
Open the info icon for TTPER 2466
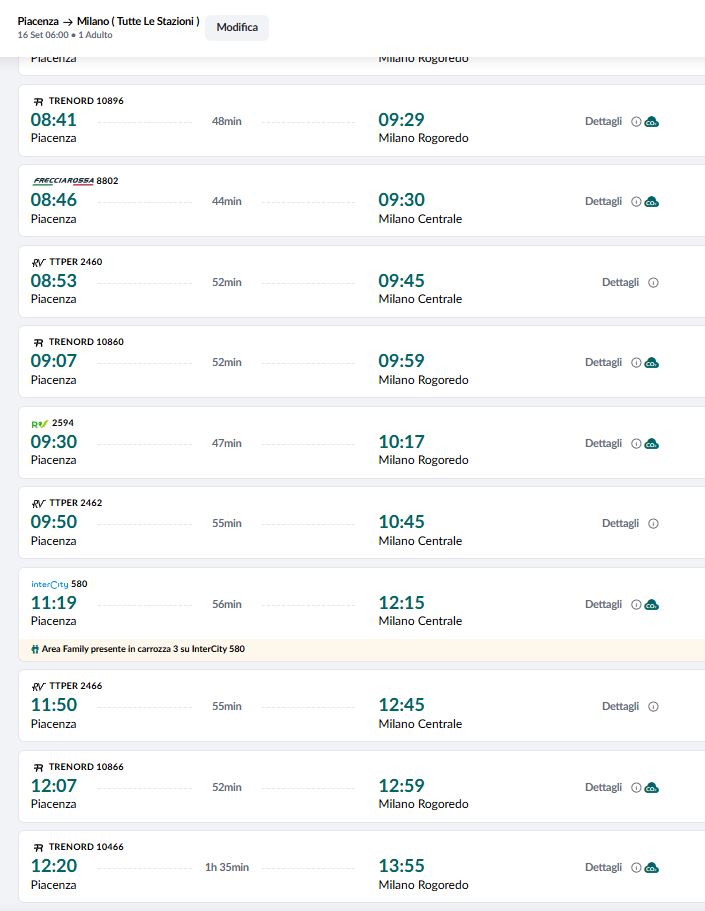(x=654, y=707)
